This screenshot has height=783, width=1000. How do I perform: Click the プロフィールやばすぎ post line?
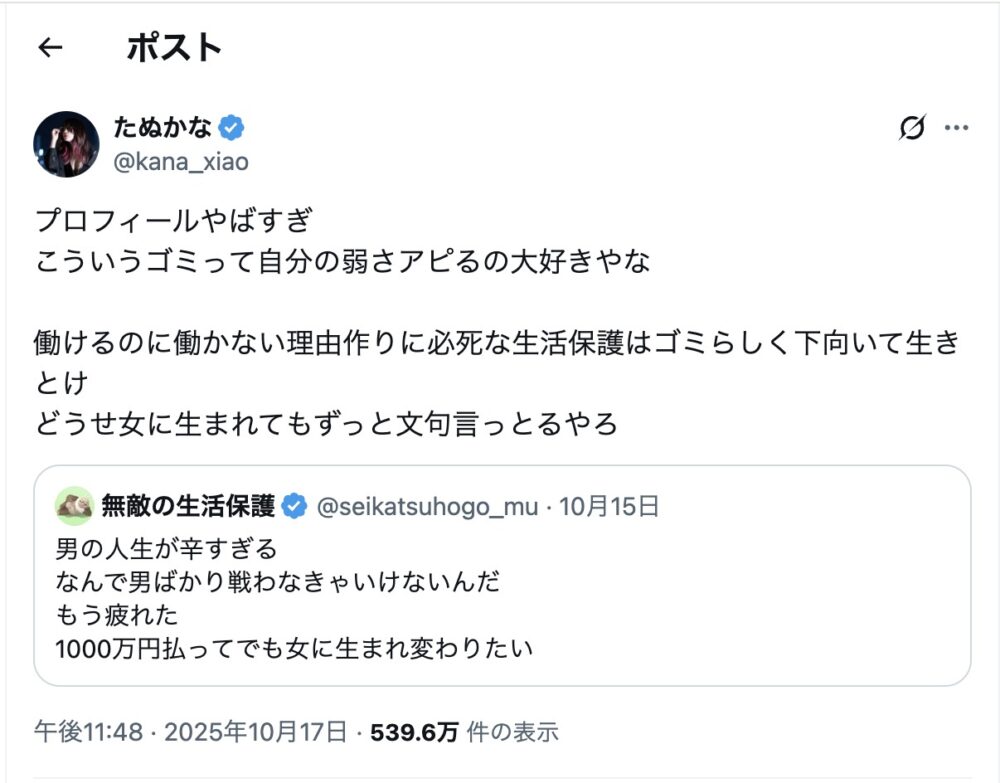coord(175,220)
